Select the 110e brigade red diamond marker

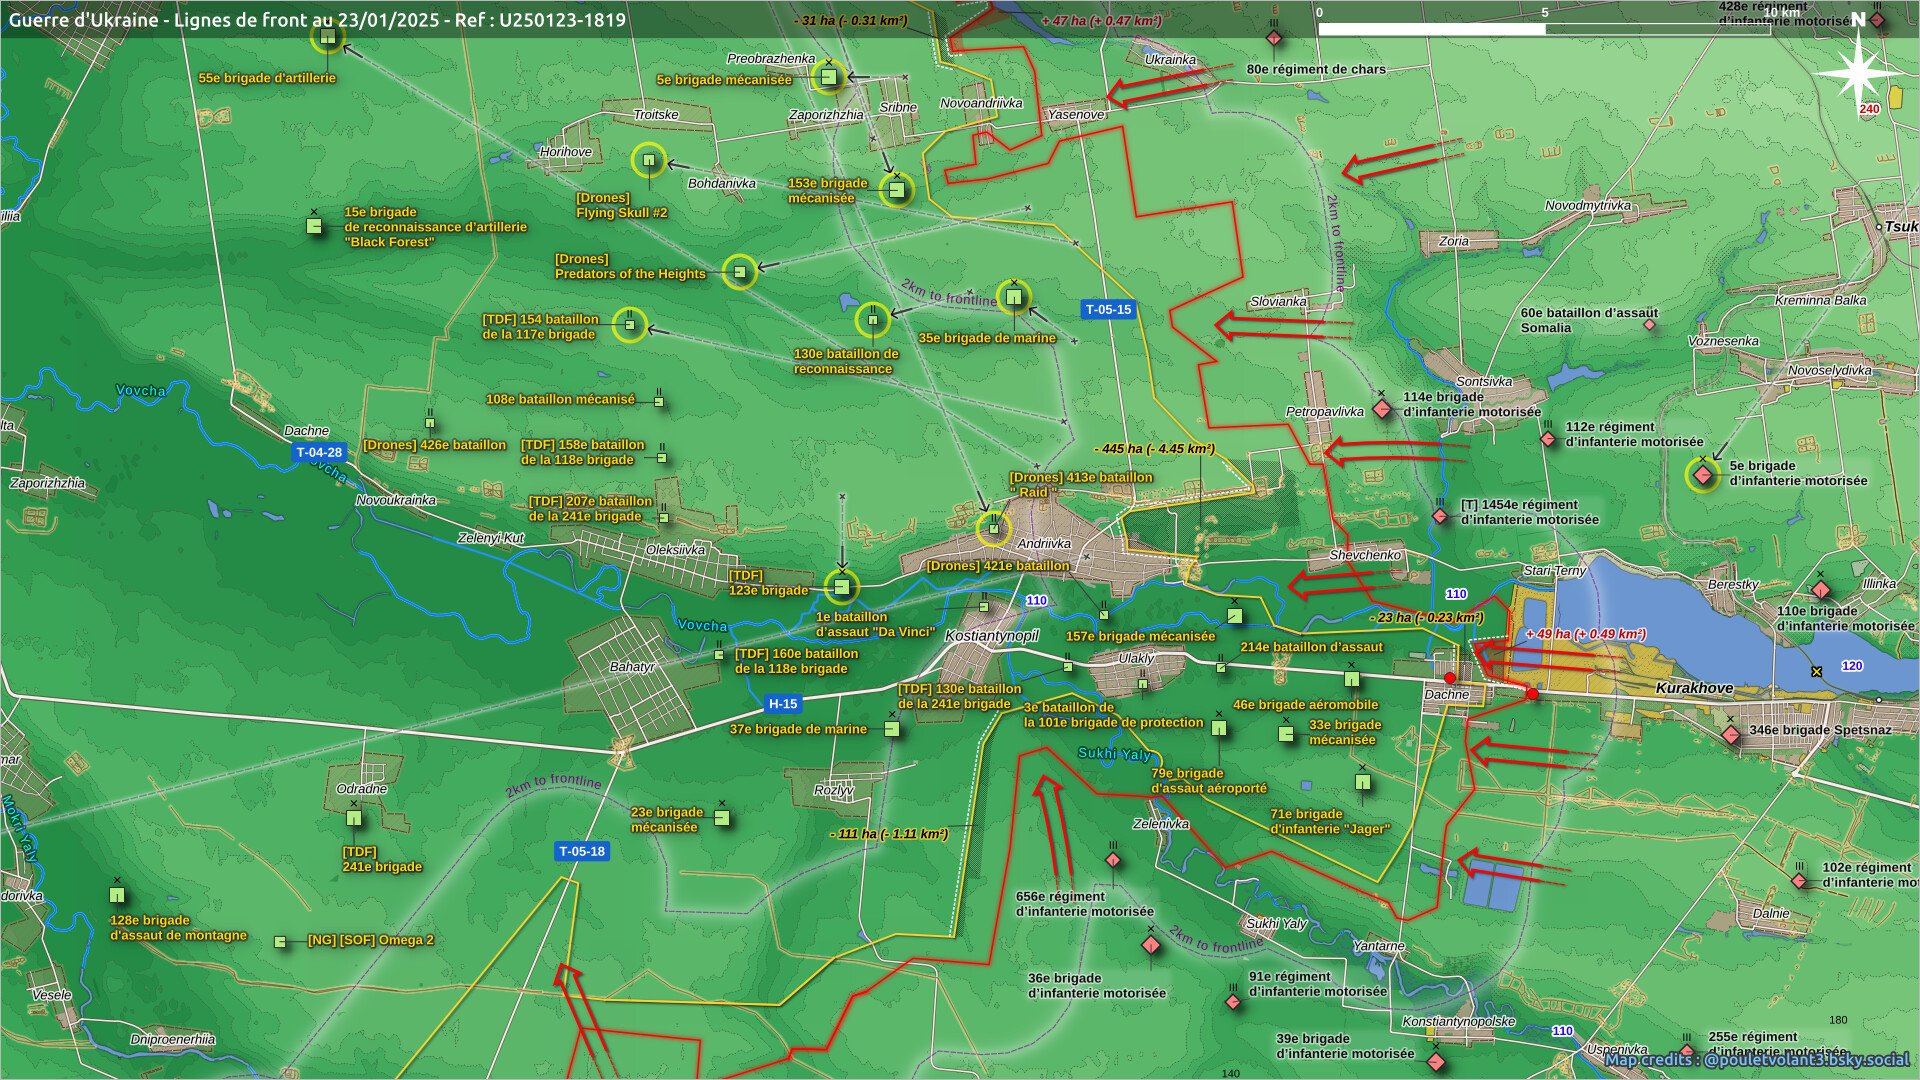1821,589
